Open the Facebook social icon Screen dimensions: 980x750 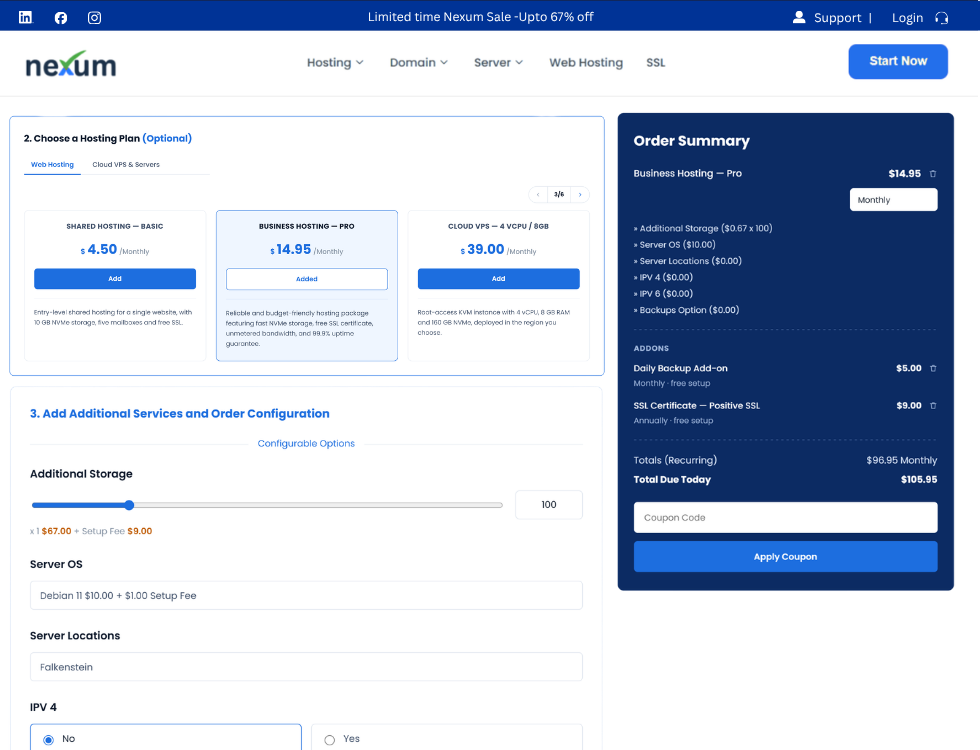61,18
